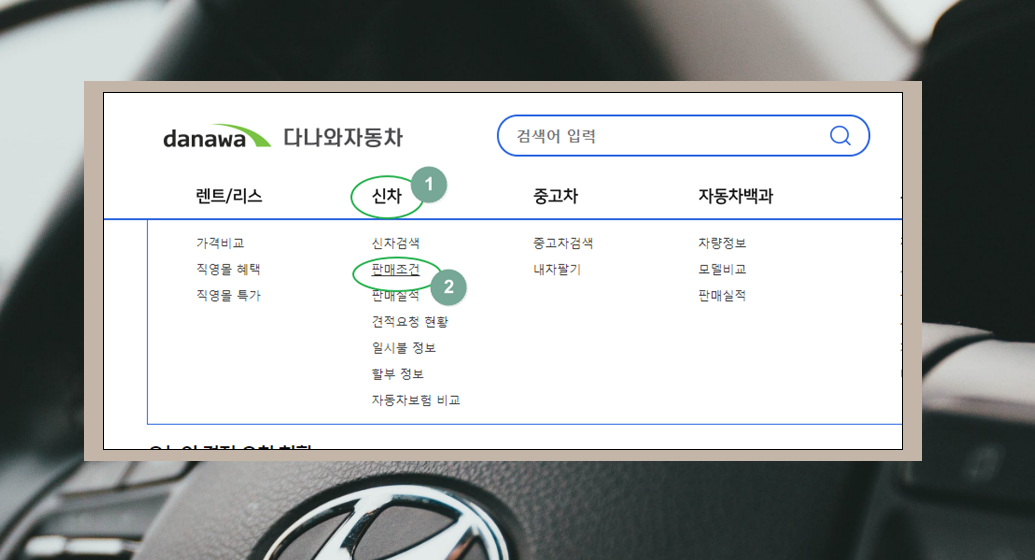Open 판매실적 under 자동차백과

tap(722, 295)
